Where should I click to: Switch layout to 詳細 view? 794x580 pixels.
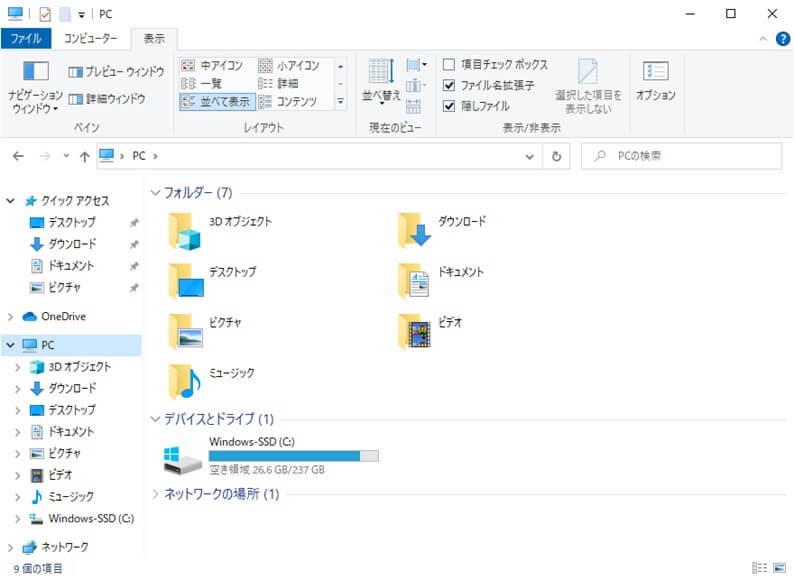pos(278,84)
